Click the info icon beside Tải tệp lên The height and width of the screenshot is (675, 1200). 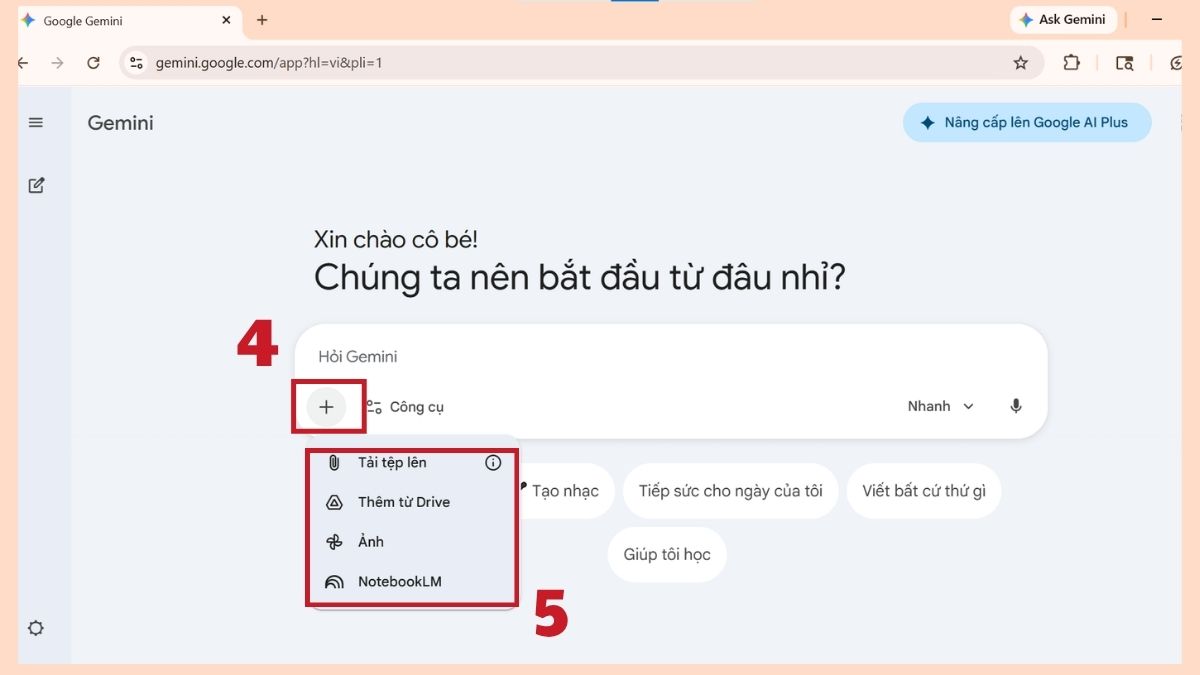point(493,463)
